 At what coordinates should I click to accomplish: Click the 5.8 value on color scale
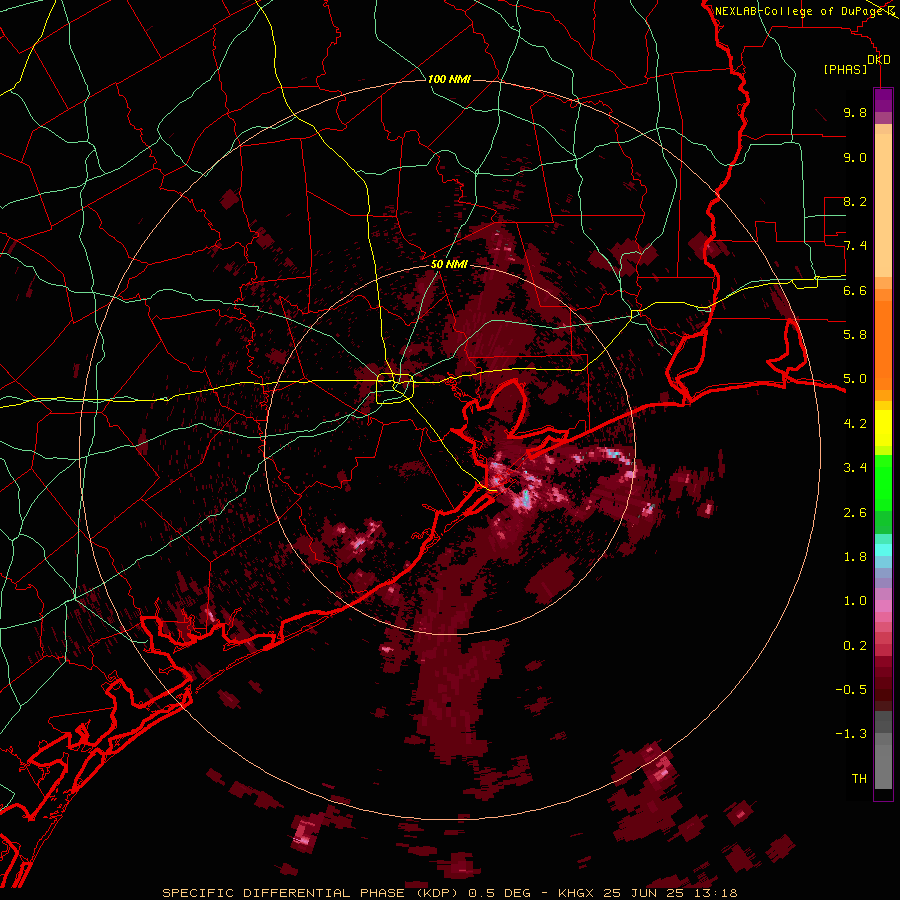855,335
